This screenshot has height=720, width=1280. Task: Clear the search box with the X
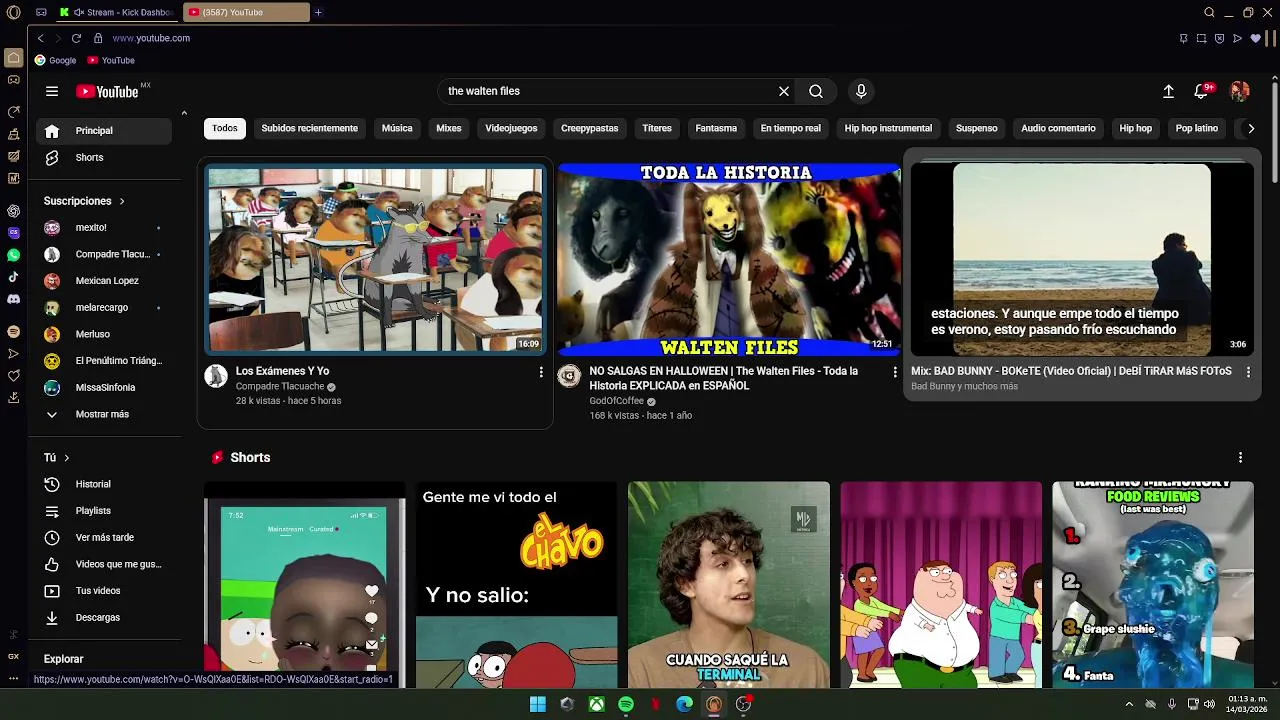tap(784, 91)
